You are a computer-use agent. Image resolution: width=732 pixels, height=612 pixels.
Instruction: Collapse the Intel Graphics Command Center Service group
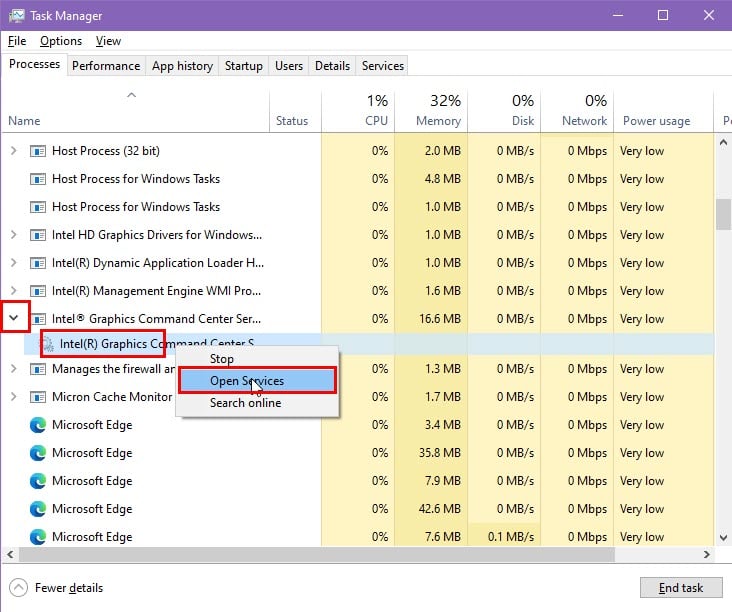click(x=14, y=319)
